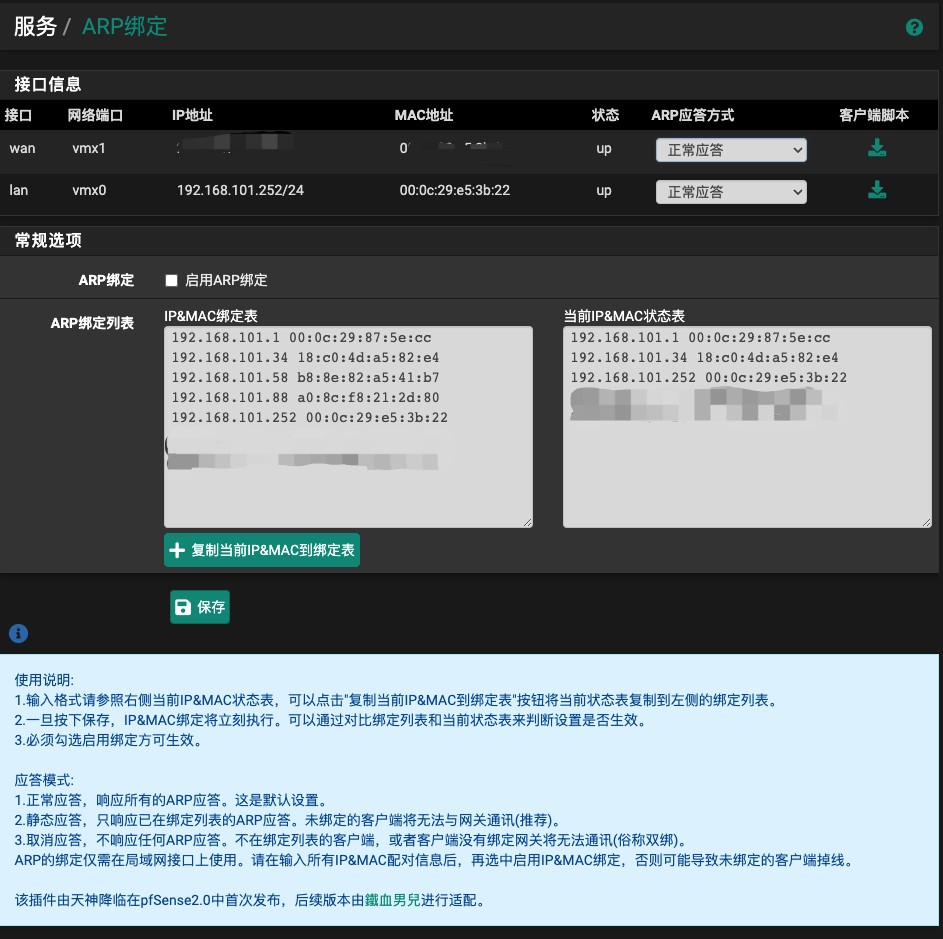Click resize handle of 当前IP&MAC状态表 textarea

click(x=926, y=522)
